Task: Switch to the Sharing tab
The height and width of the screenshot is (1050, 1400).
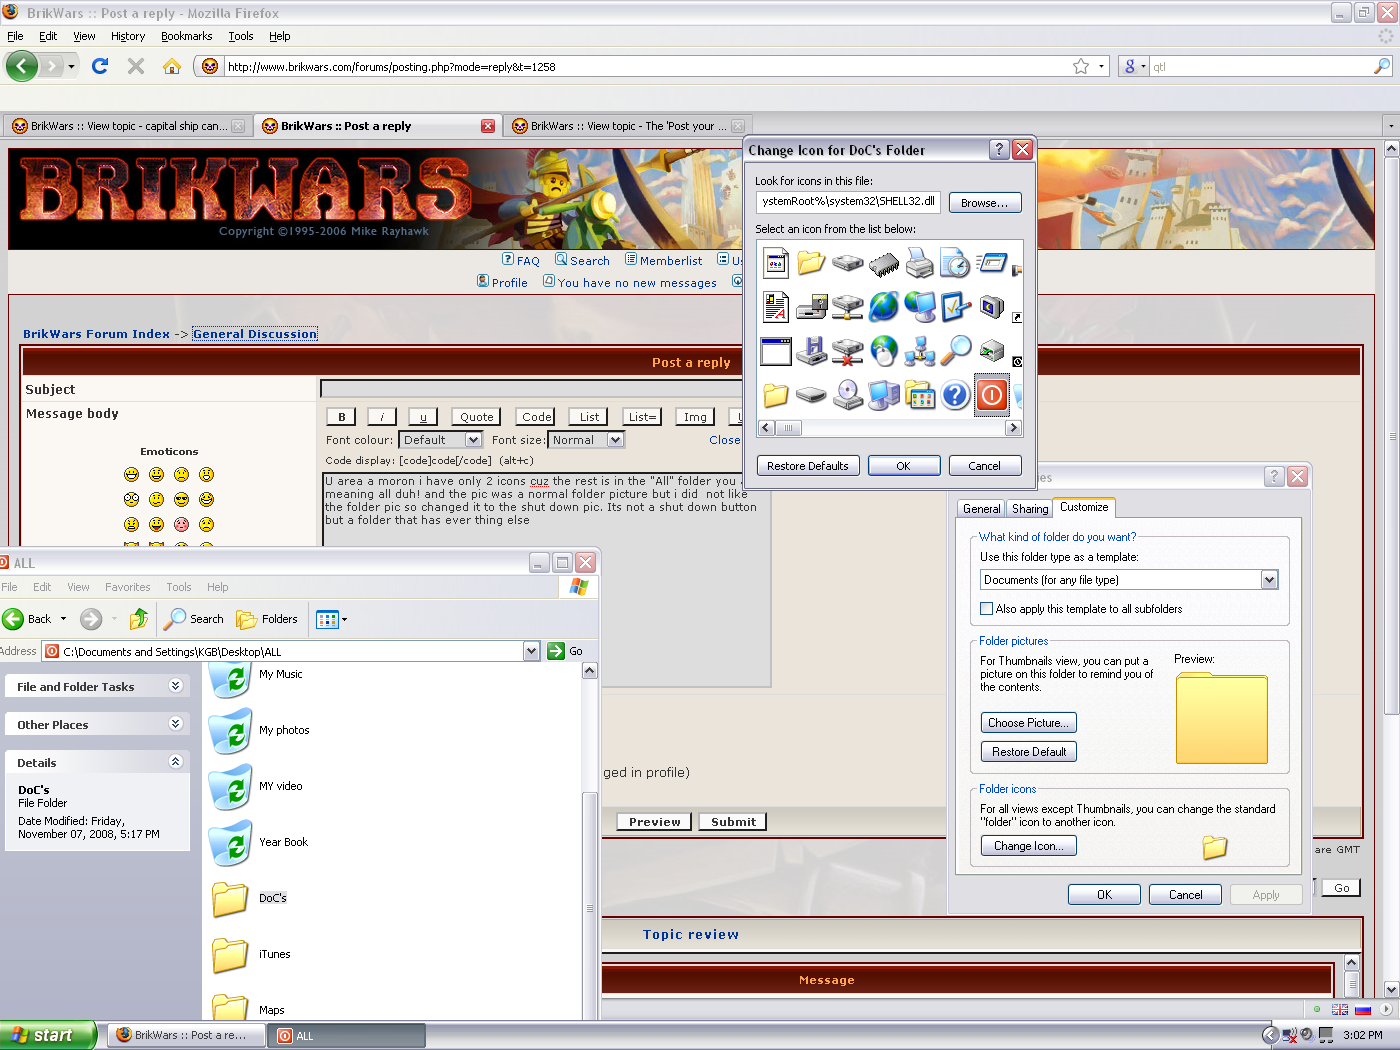Action: pyautogui.click(x=1030, y=509)
